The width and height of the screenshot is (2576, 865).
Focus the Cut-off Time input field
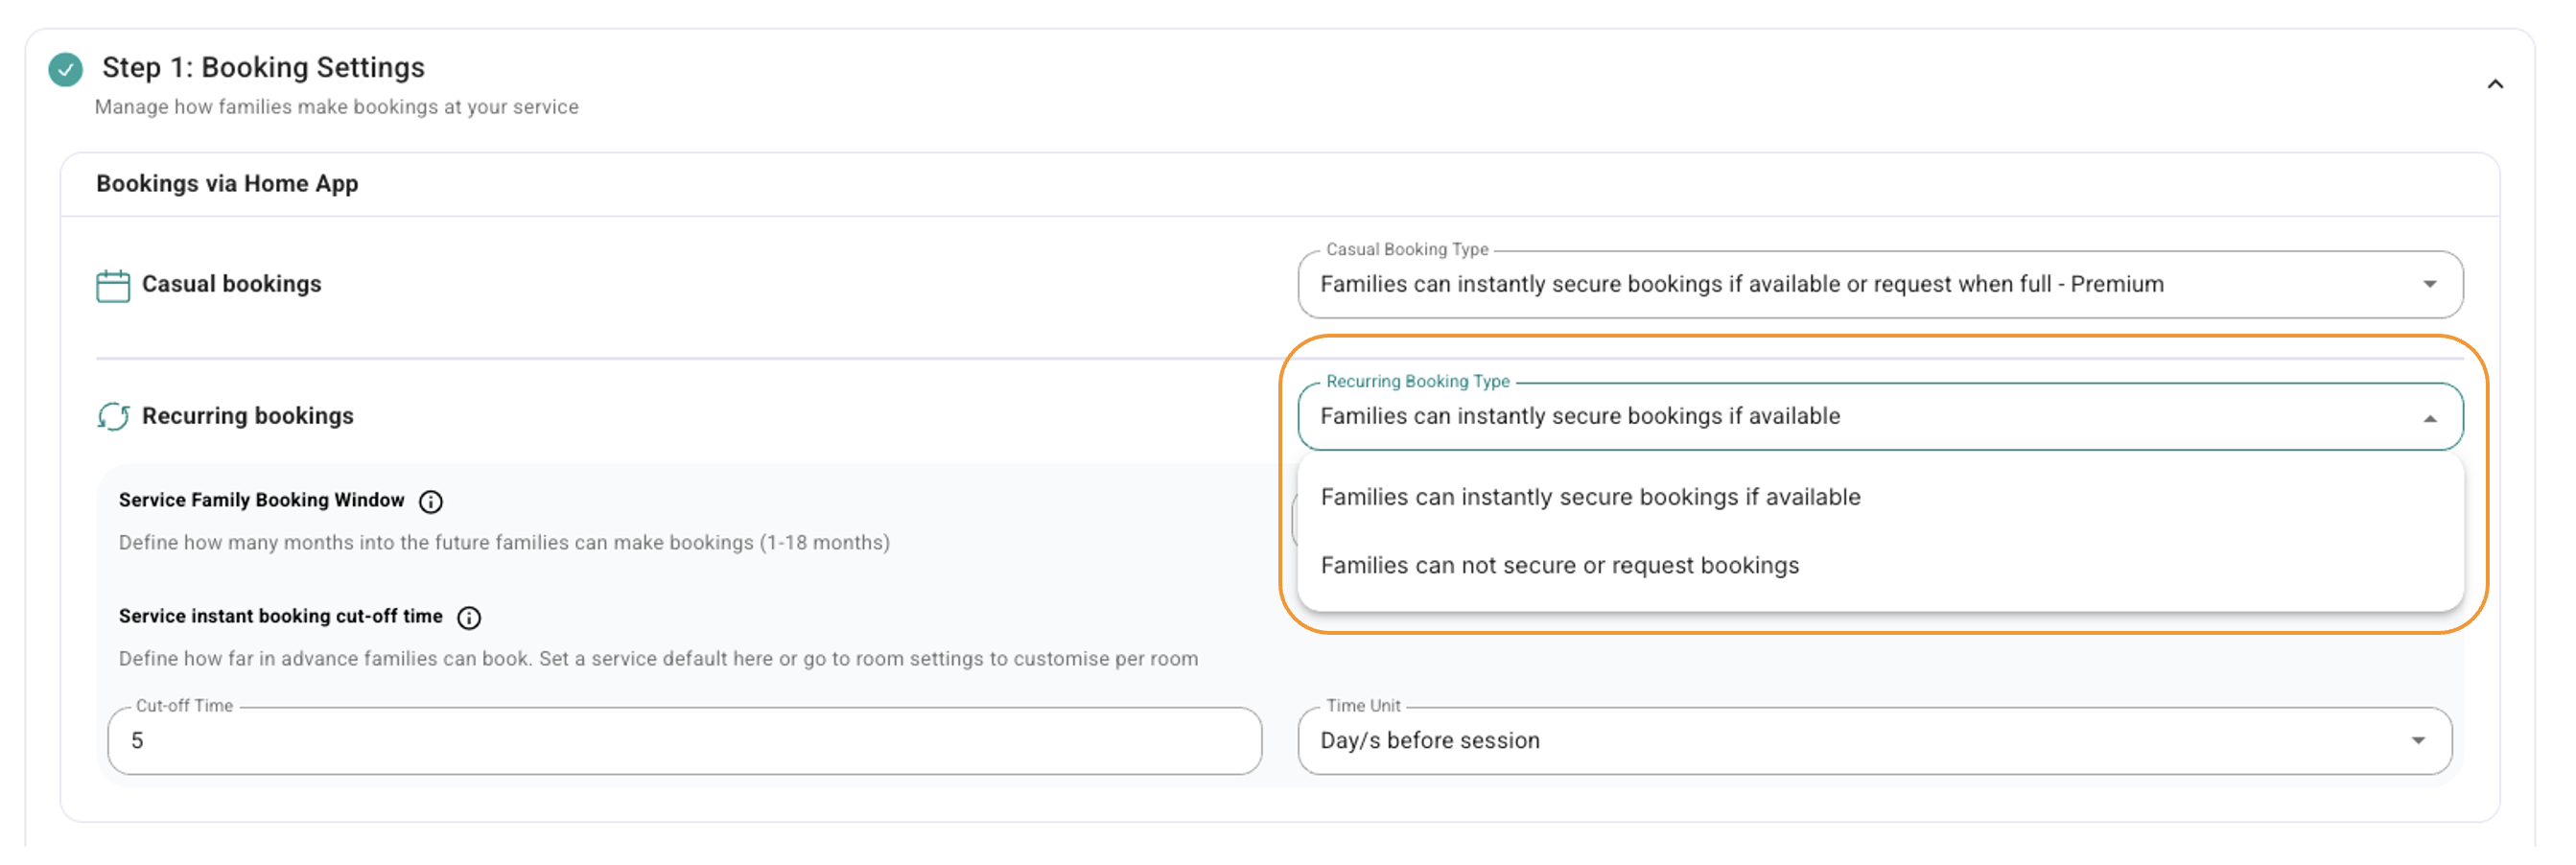[684, 741]
